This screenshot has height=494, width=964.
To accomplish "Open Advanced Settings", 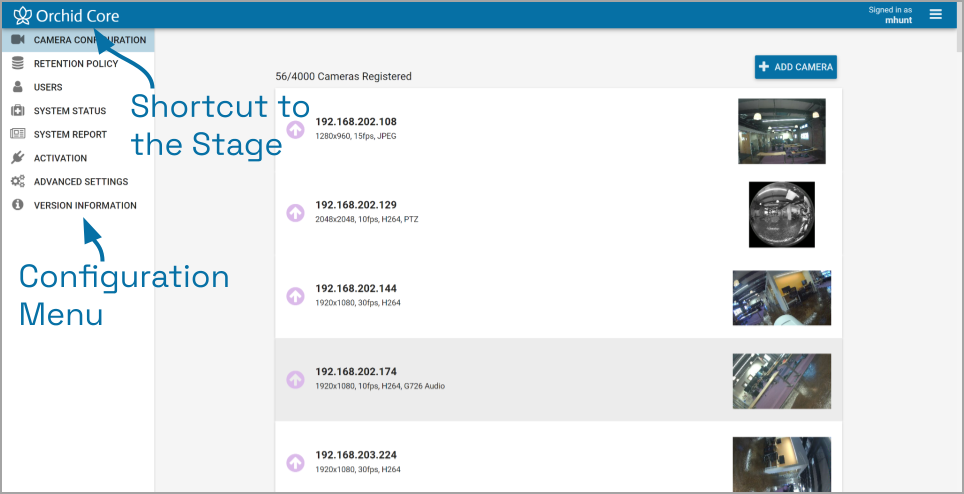I will (77, 181).
